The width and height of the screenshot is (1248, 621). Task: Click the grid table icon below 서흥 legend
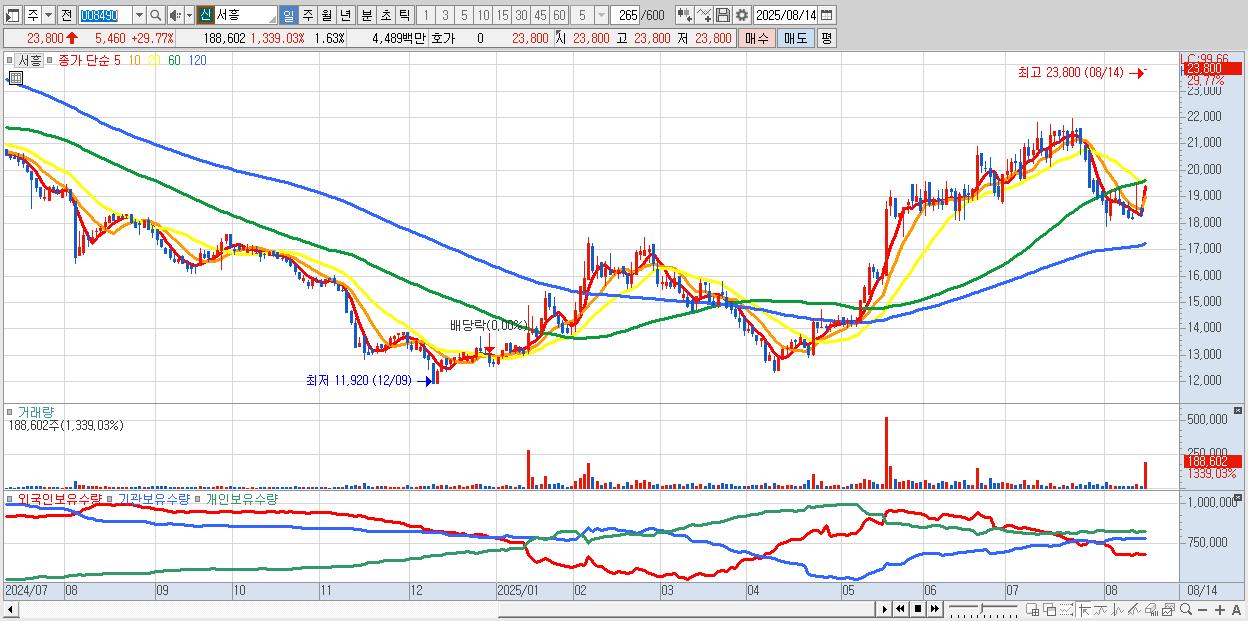coord(15,77)
